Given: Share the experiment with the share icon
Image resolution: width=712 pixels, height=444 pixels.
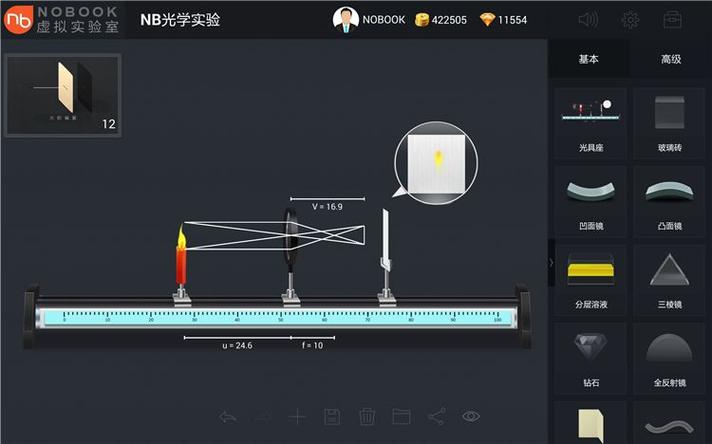Looking at the screenshot, I should [436, 416].
